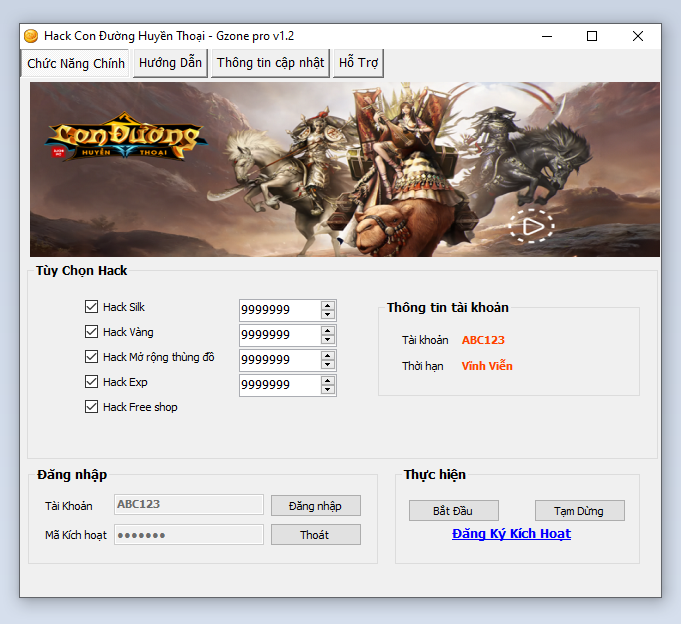This screenshot has height=624, width=683.
Task: Open the Đăng Ký Kích Hoạt link
Action: (511, 534)
